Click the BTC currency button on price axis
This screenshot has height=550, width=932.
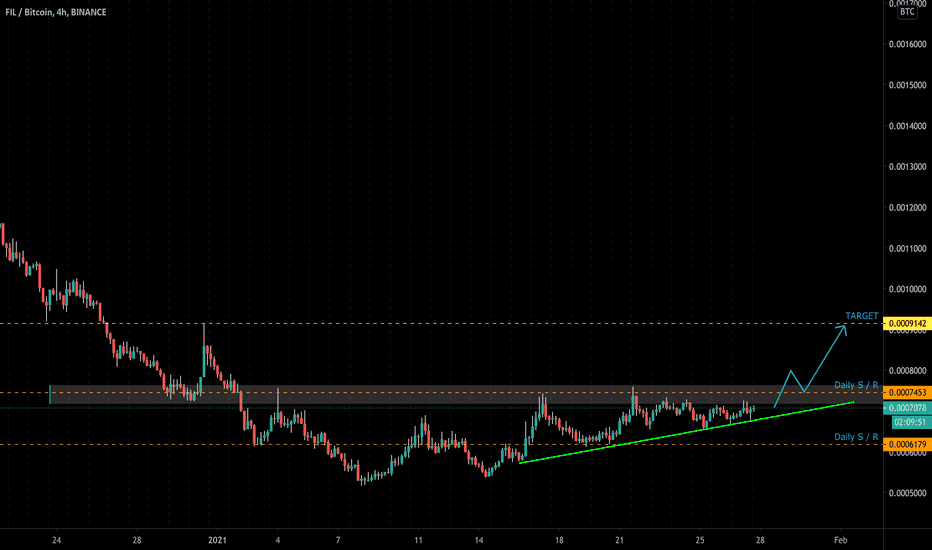click(x=907, y=12)
